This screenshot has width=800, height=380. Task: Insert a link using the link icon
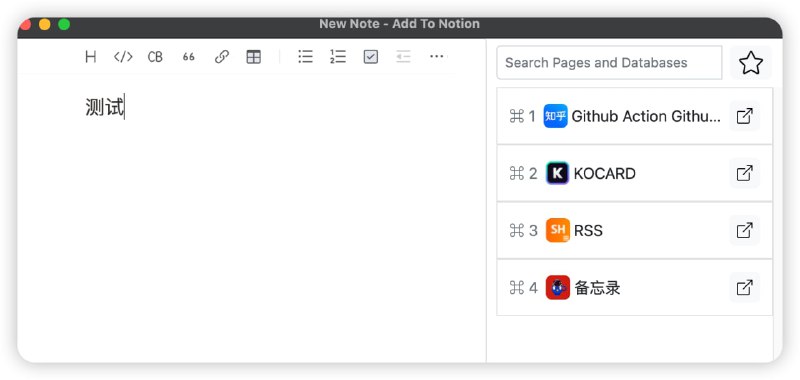point(221,57)
